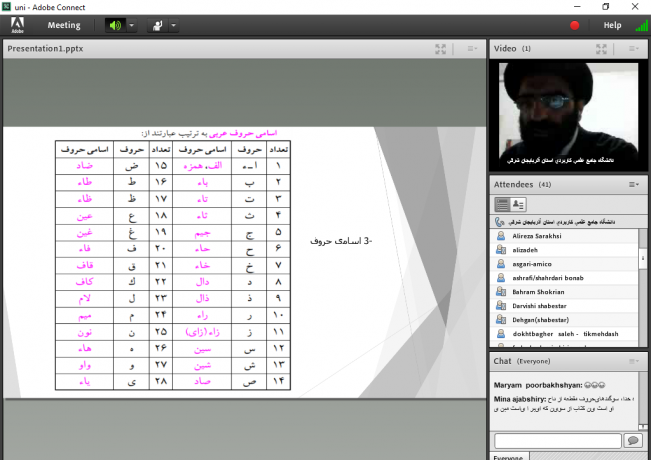The height and width of the screenshot is (460, 651).
Task: Click the Adobe logo icon
Action: point(17,25)
